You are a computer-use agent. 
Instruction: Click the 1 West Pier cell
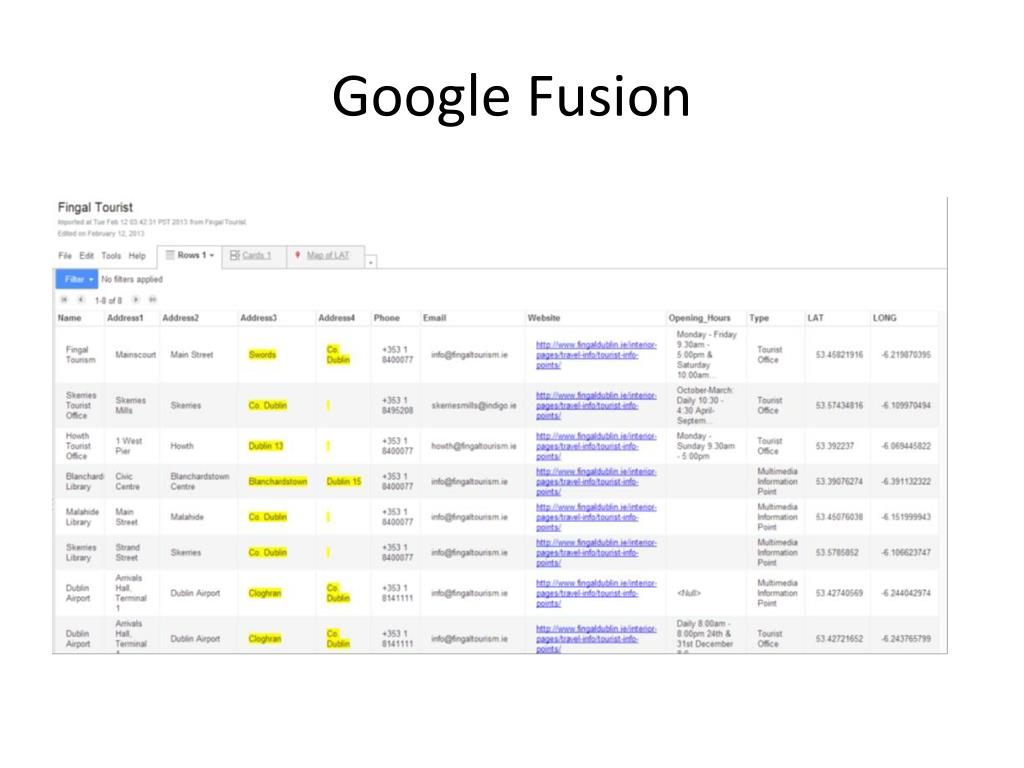coord(129,446)
